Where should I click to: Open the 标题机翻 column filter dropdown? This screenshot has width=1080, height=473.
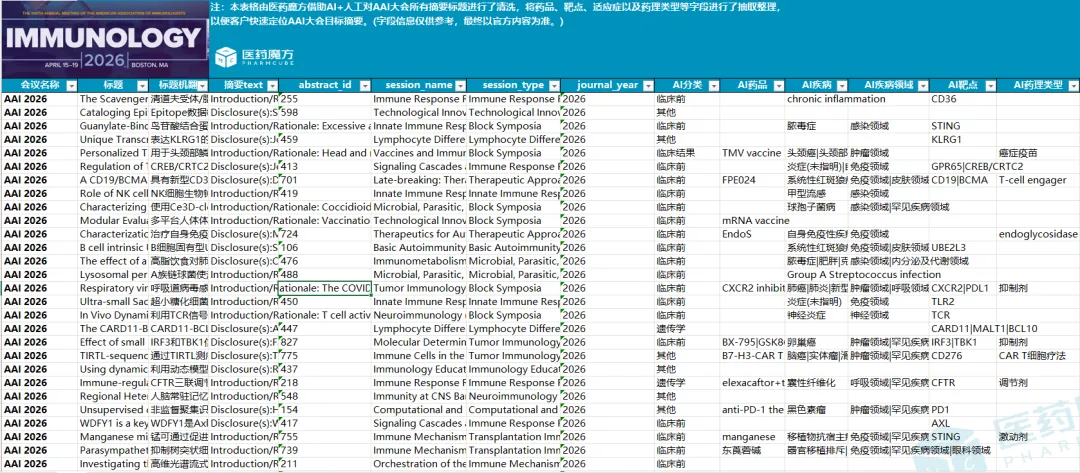point(202,86)
